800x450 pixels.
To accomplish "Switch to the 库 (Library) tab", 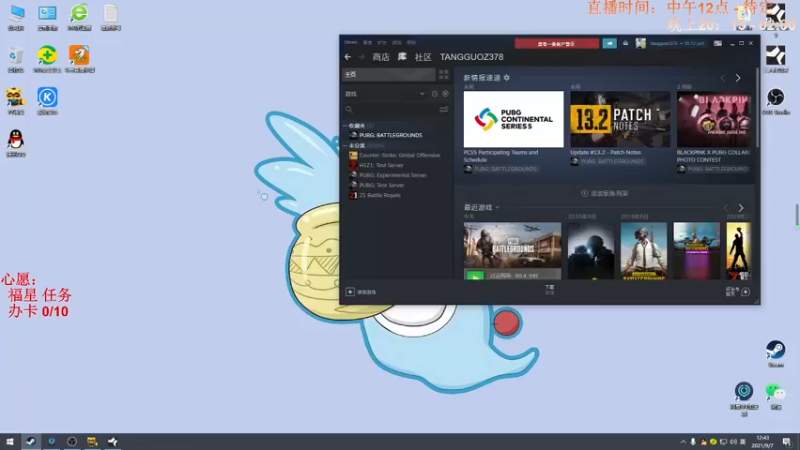I will (x=402, y=57).
